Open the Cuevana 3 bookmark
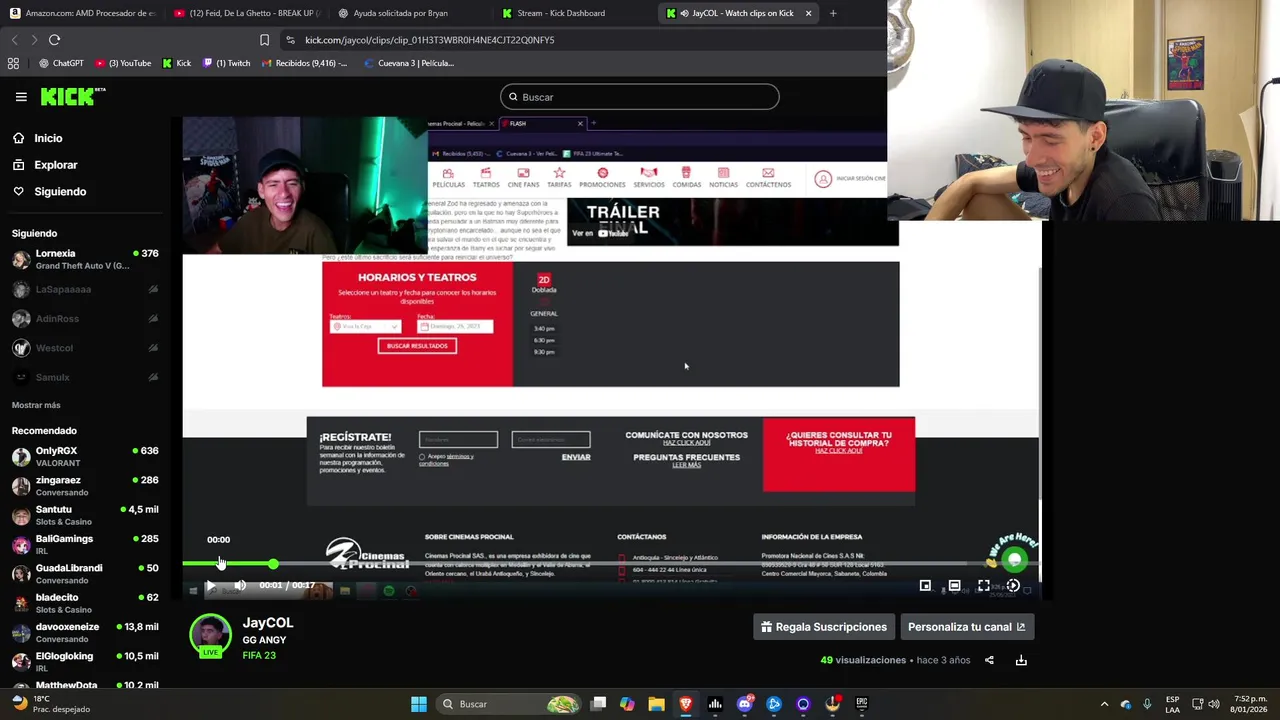Image resolution: width=1280 pixels, height=720 pixels. tap(409, 63)
